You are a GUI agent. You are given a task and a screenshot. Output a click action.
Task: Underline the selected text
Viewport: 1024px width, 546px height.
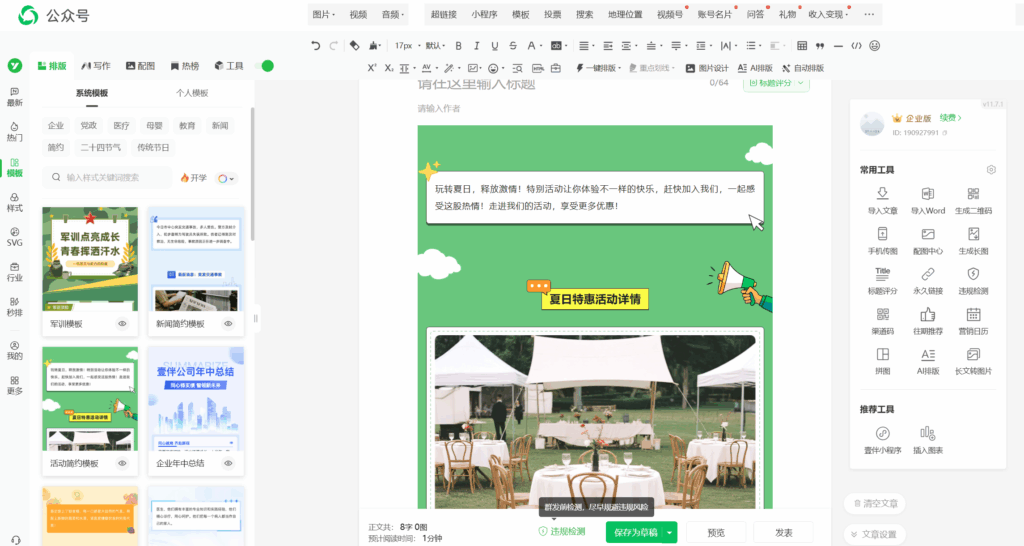coord(494,46)
